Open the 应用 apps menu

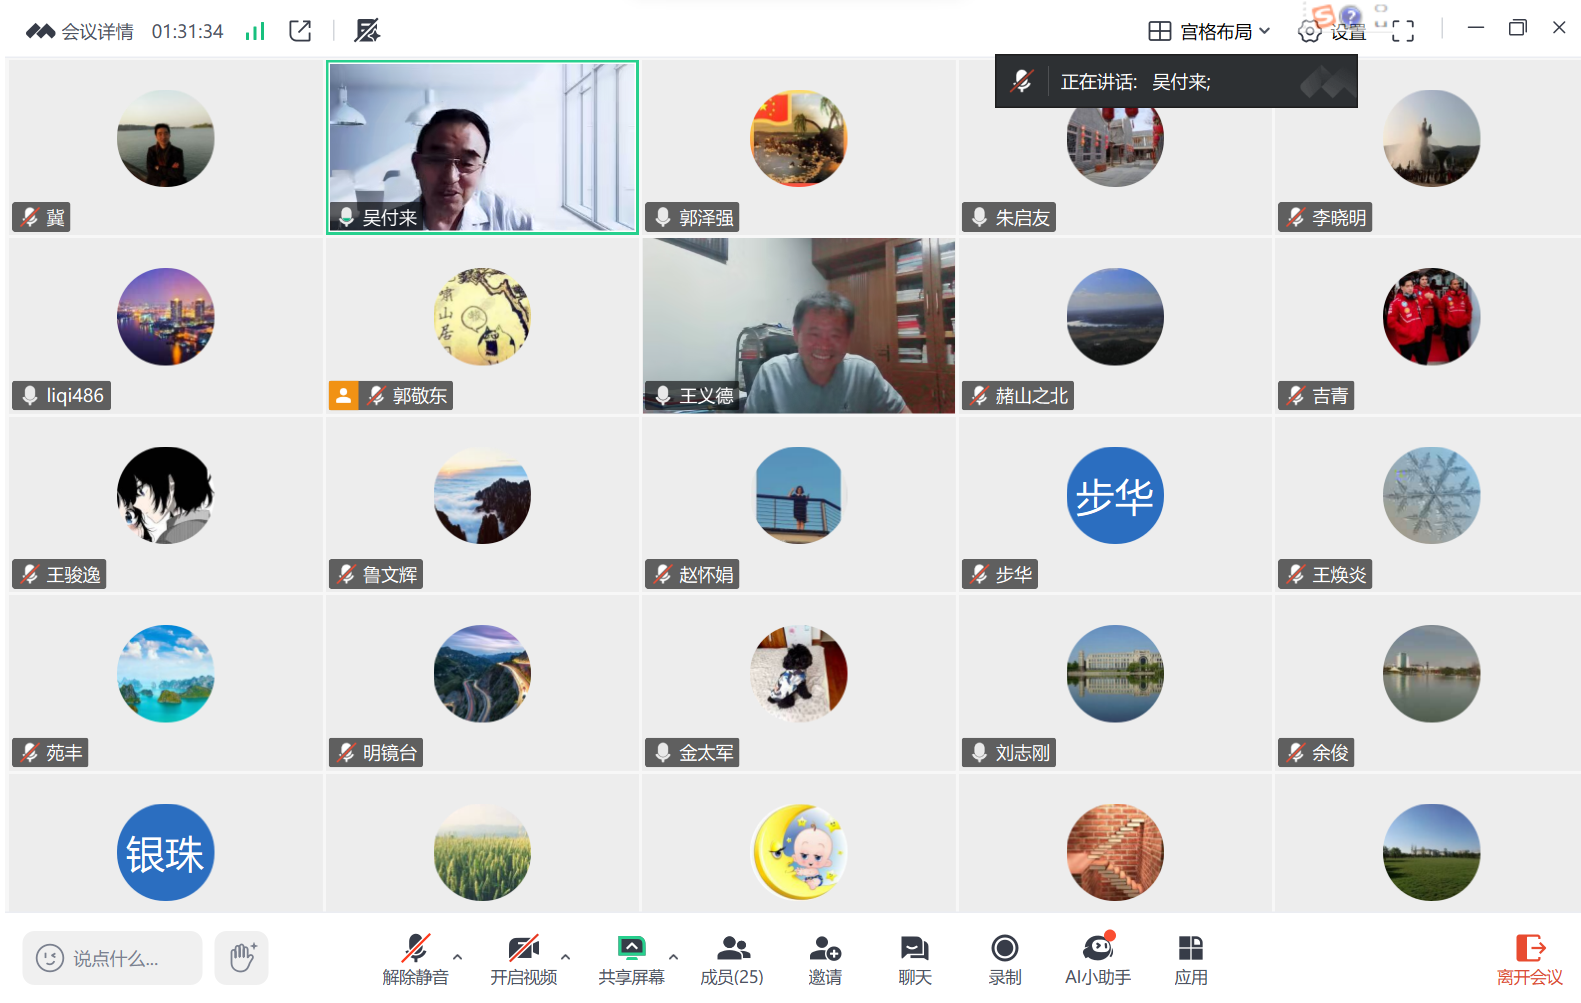(1190, 959)
